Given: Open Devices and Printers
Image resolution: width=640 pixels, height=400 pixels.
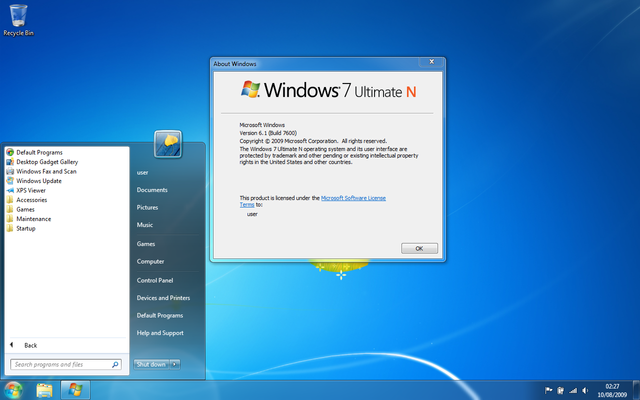Looking at the screenshot, I should [x=163, y=298].
